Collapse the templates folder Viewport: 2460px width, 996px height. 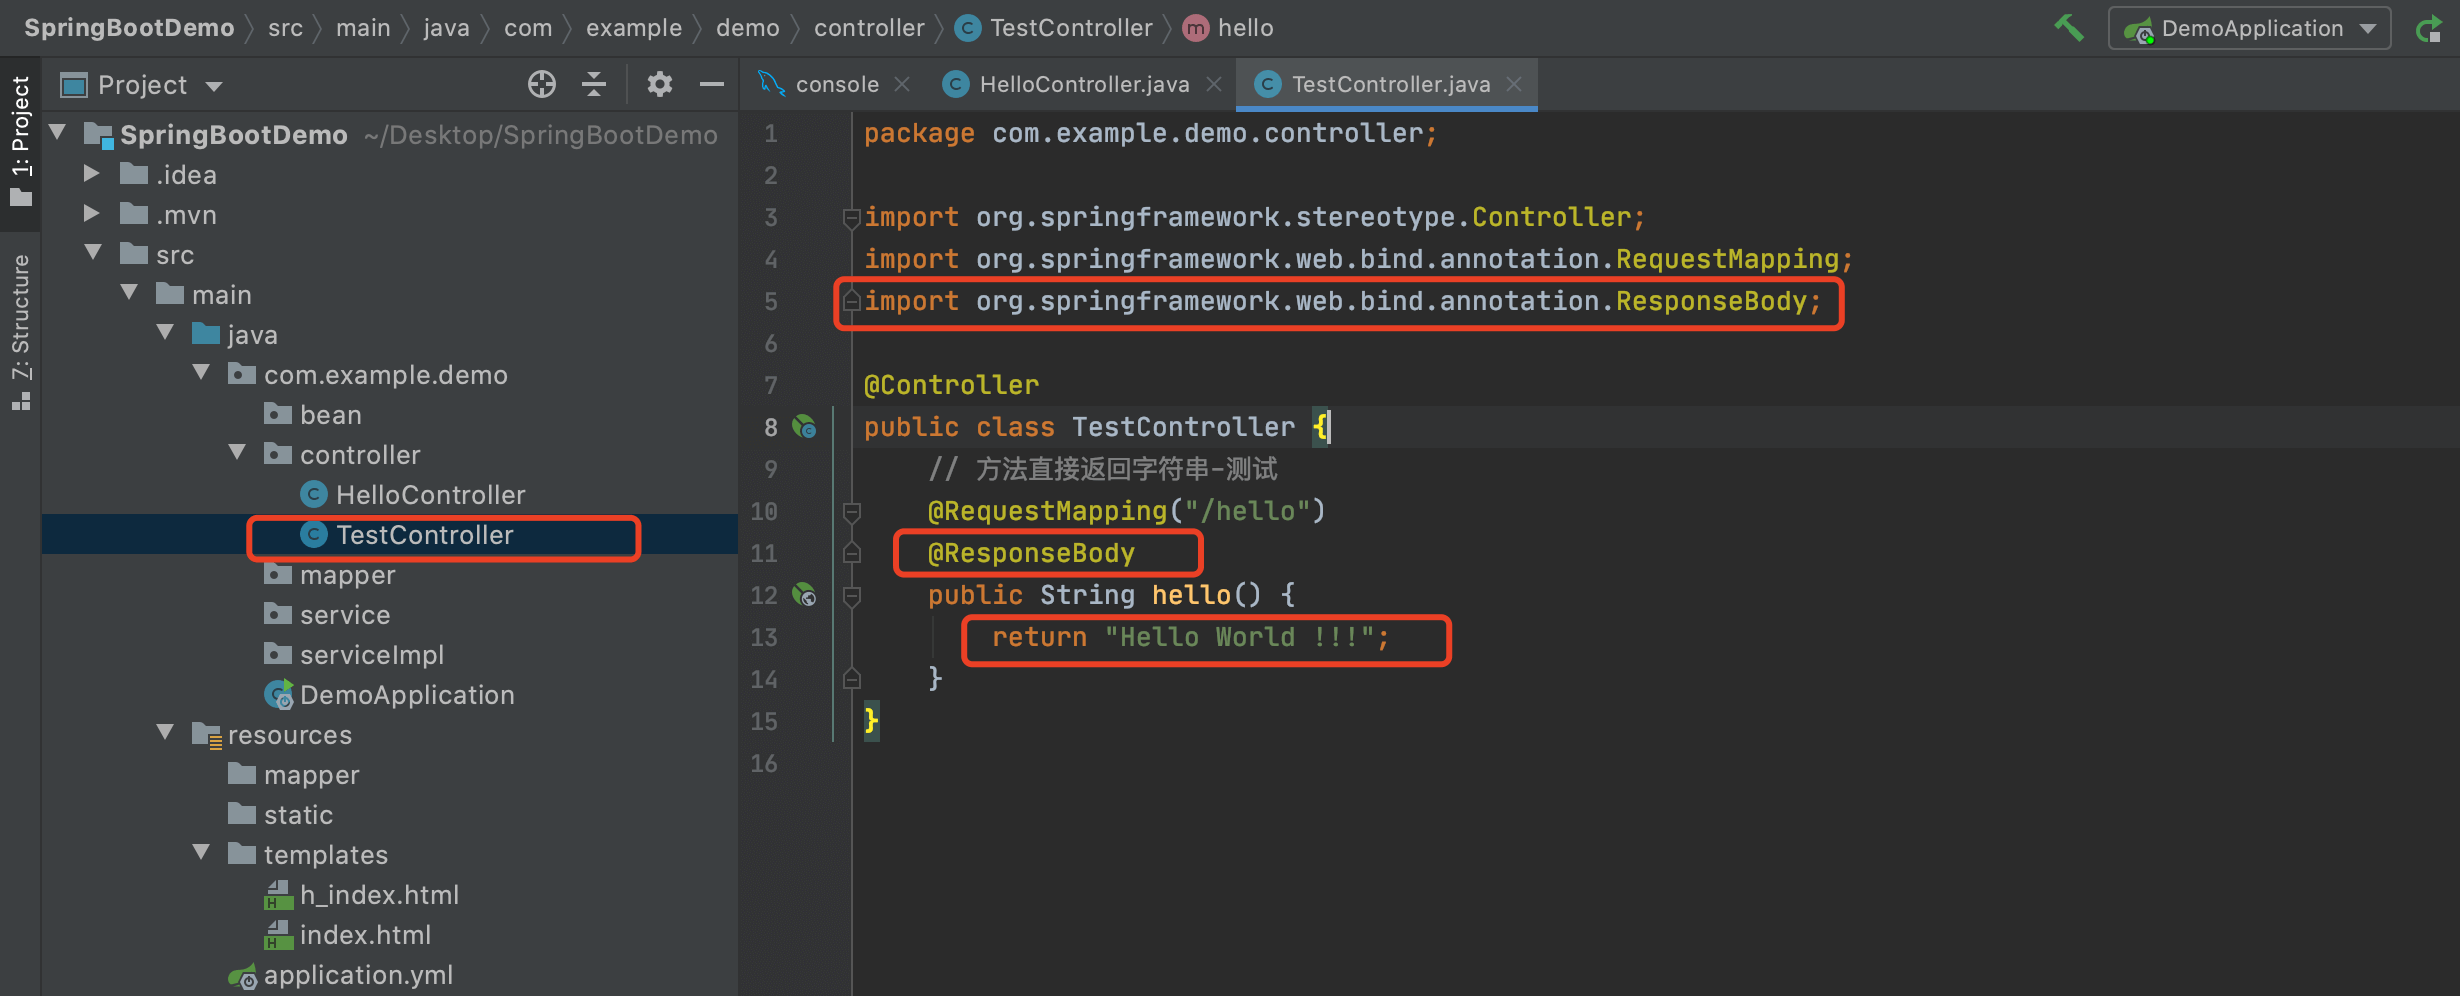[x=202, y=854]
